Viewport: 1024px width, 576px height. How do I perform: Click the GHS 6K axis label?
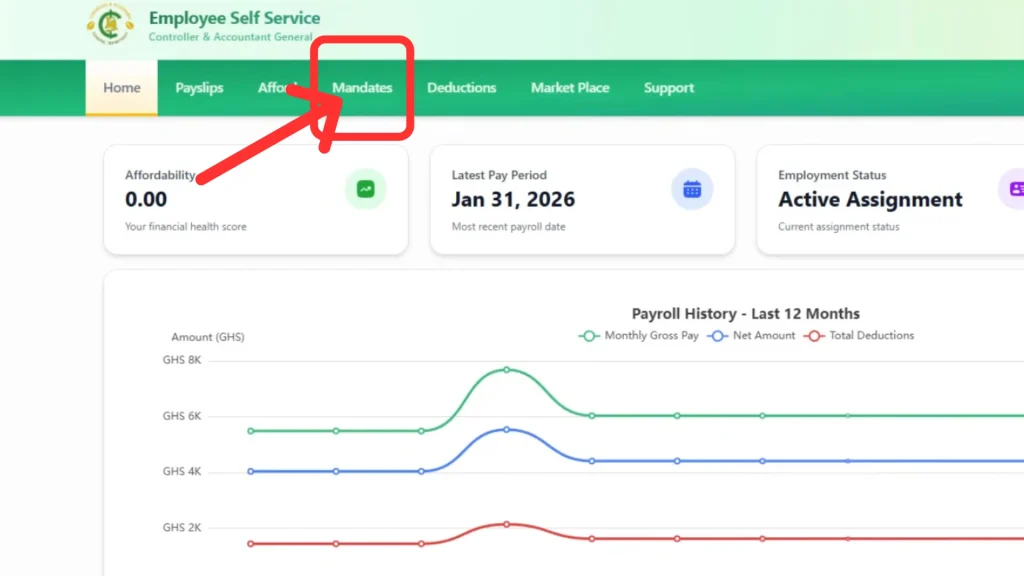click(182, 416)
